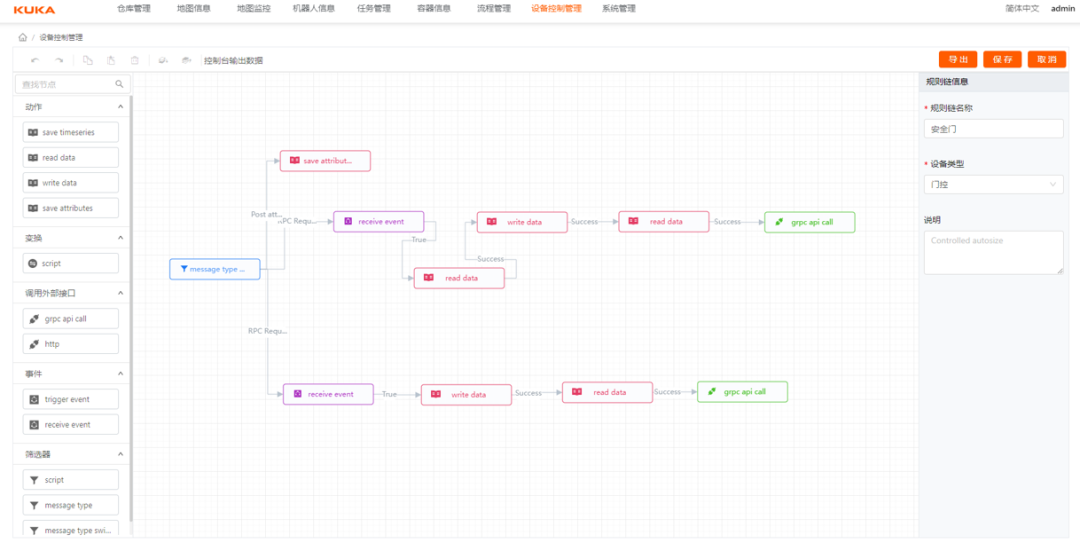Collapse the 调用外部接口 section
Image resolution: width=1080 pixels, height=543 pixels.
[120, 293]
